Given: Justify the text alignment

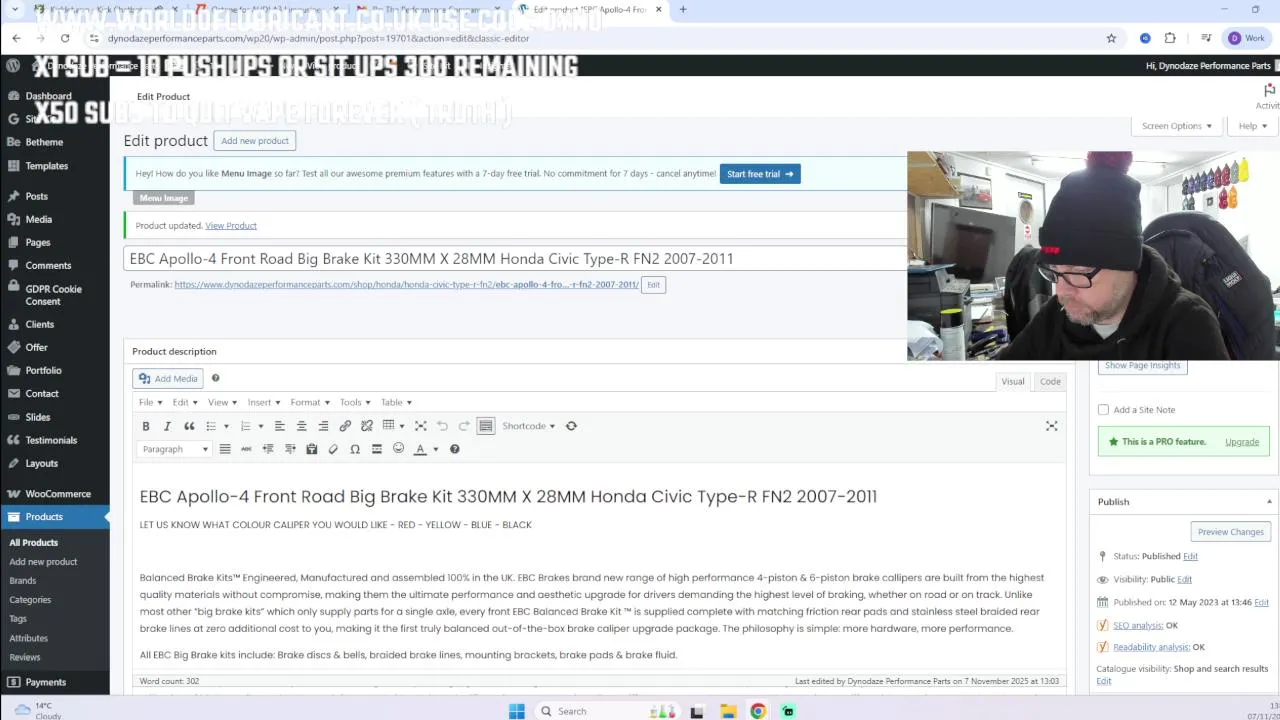Looking at the screenshot, I should 225,449.
